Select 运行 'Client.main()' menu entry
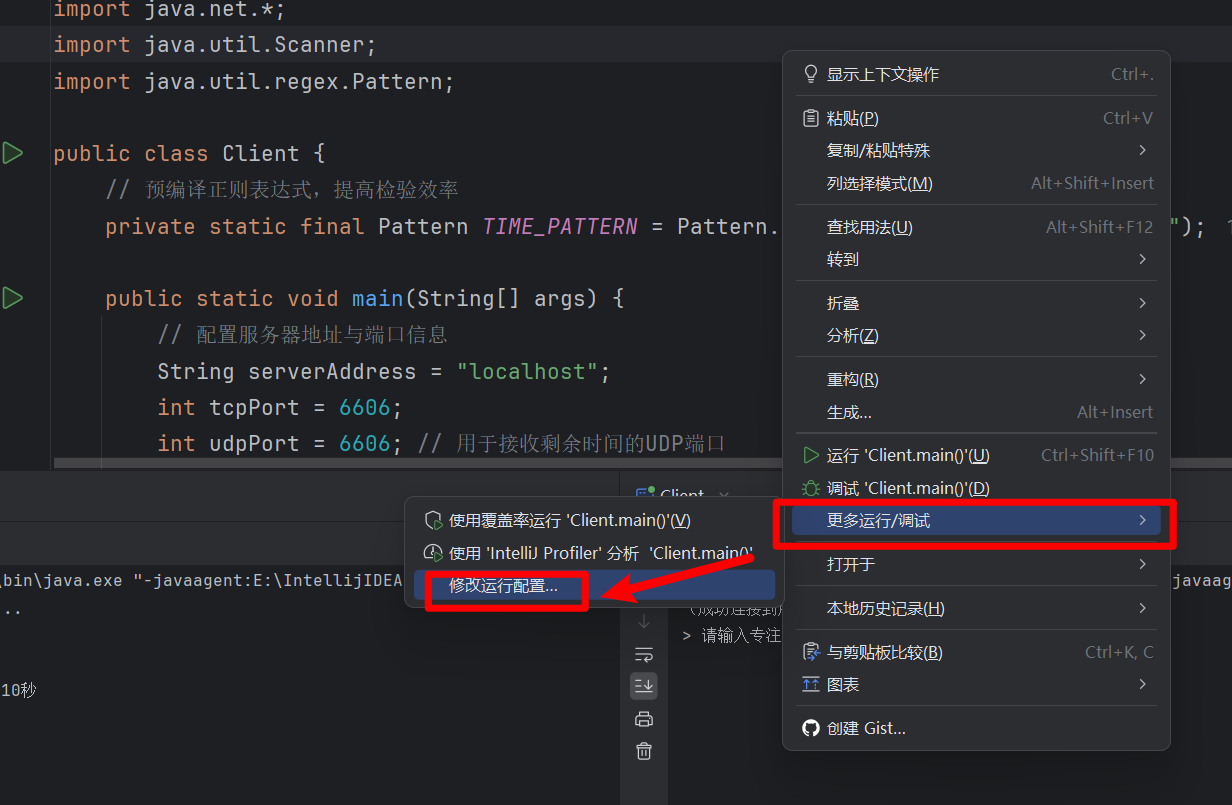The height and width of the screenshot is (805, 1232). [907, 455]
